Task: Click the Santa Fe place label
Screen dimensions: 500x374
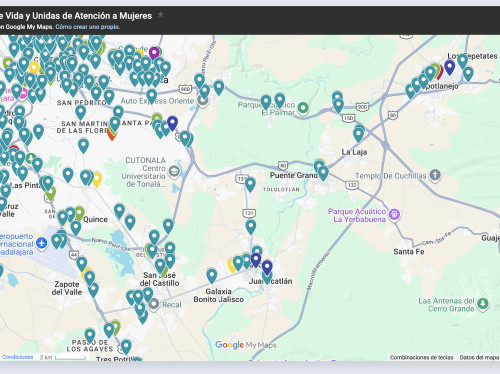Action: (409, 252)
